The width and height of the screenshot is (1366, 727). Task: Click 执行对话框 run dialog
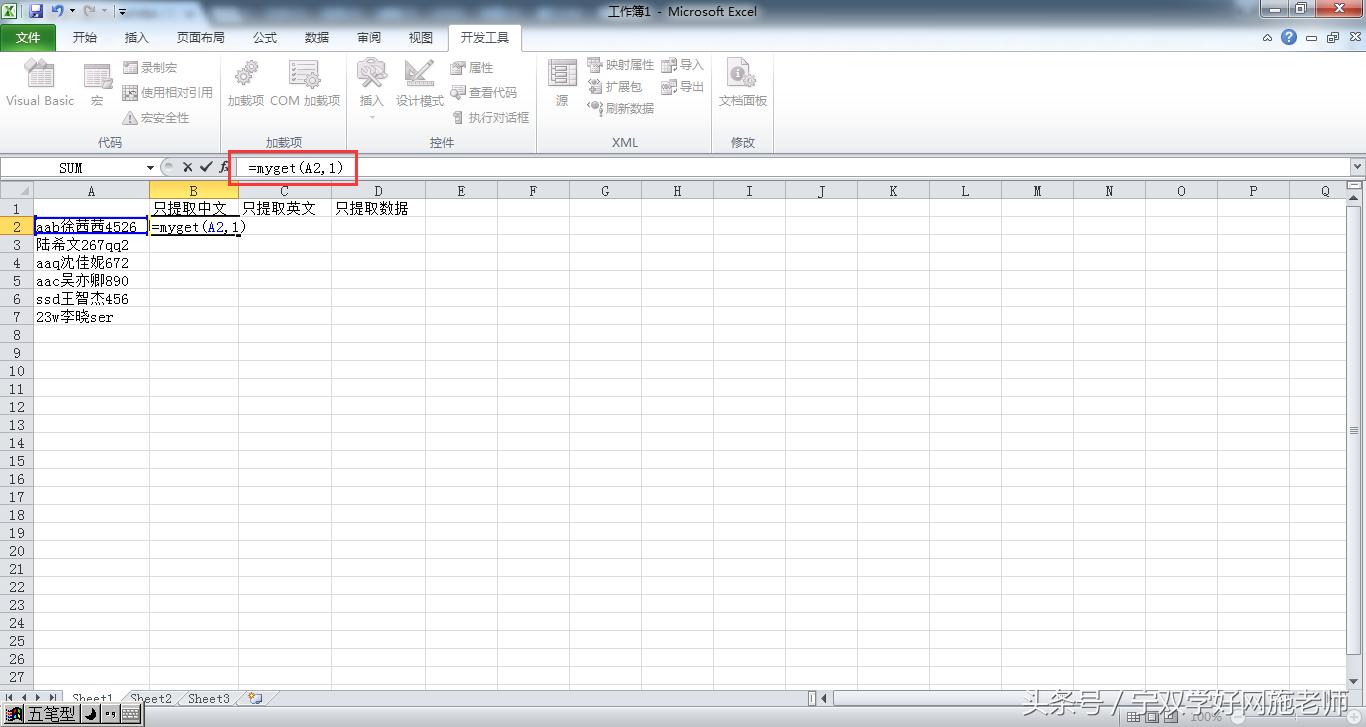[x=490, y=117]
